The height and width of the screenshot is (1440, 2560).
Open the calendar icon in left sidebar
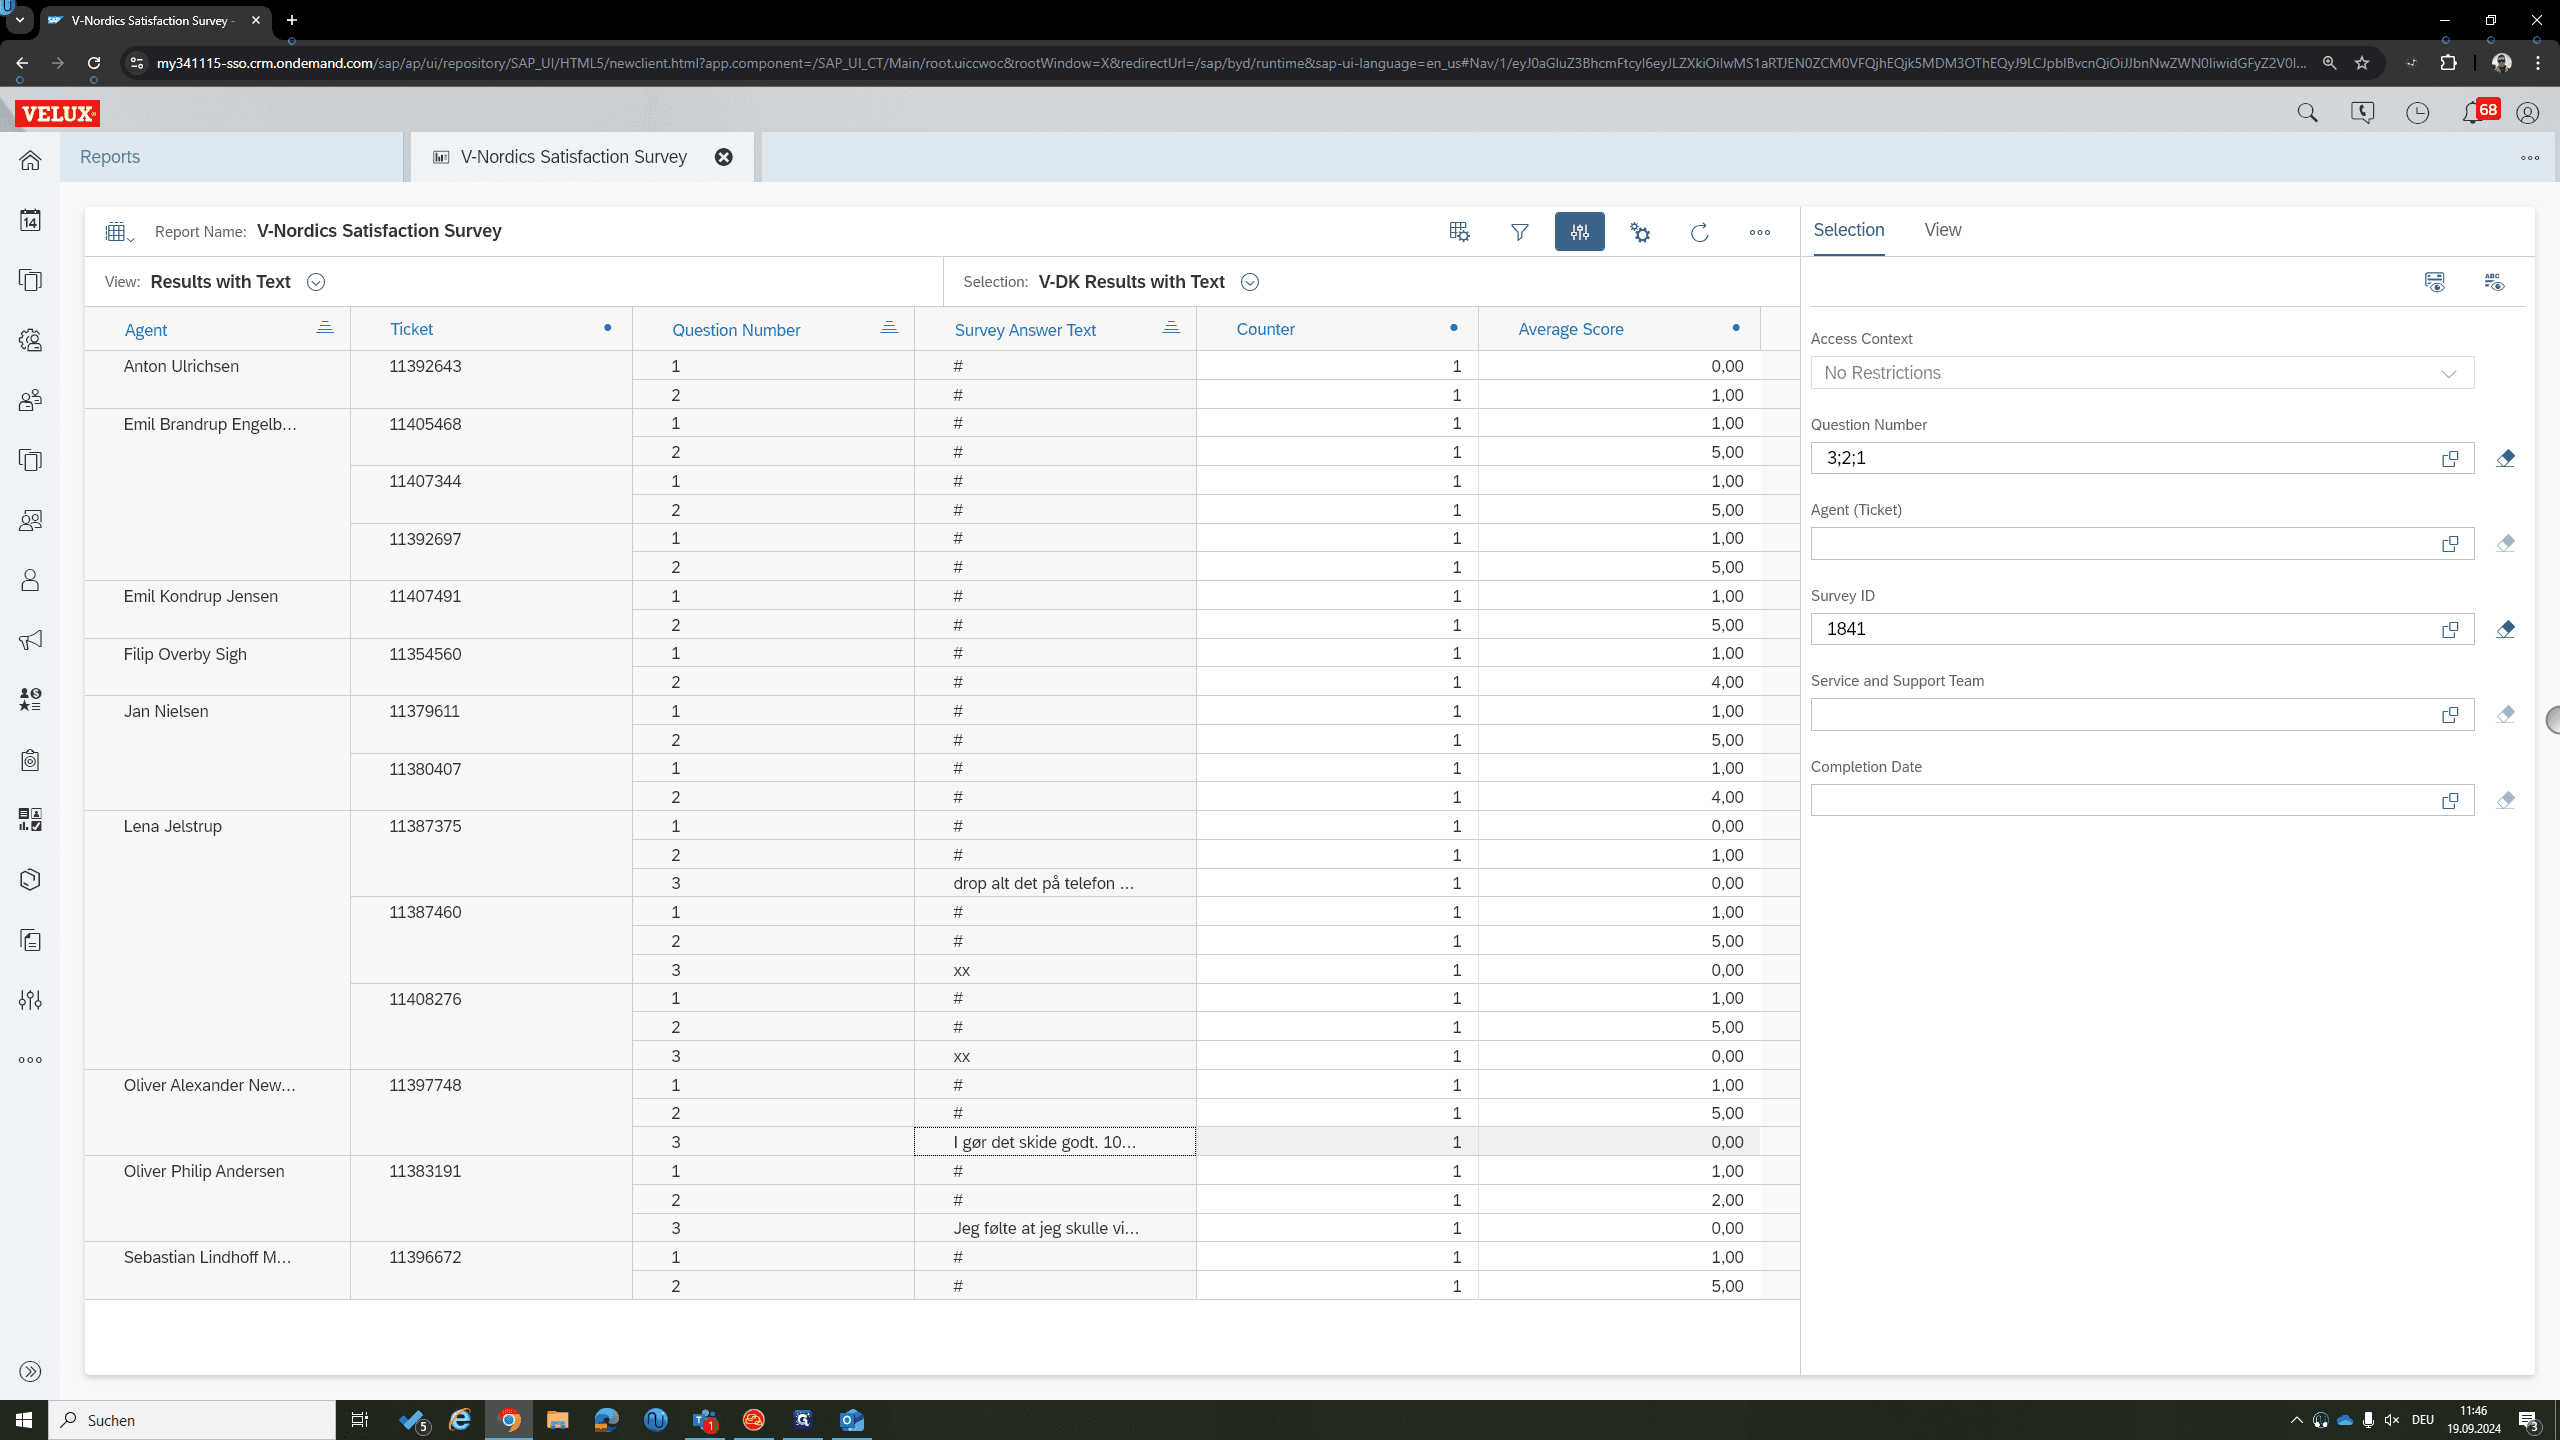[x=30, y=220]
